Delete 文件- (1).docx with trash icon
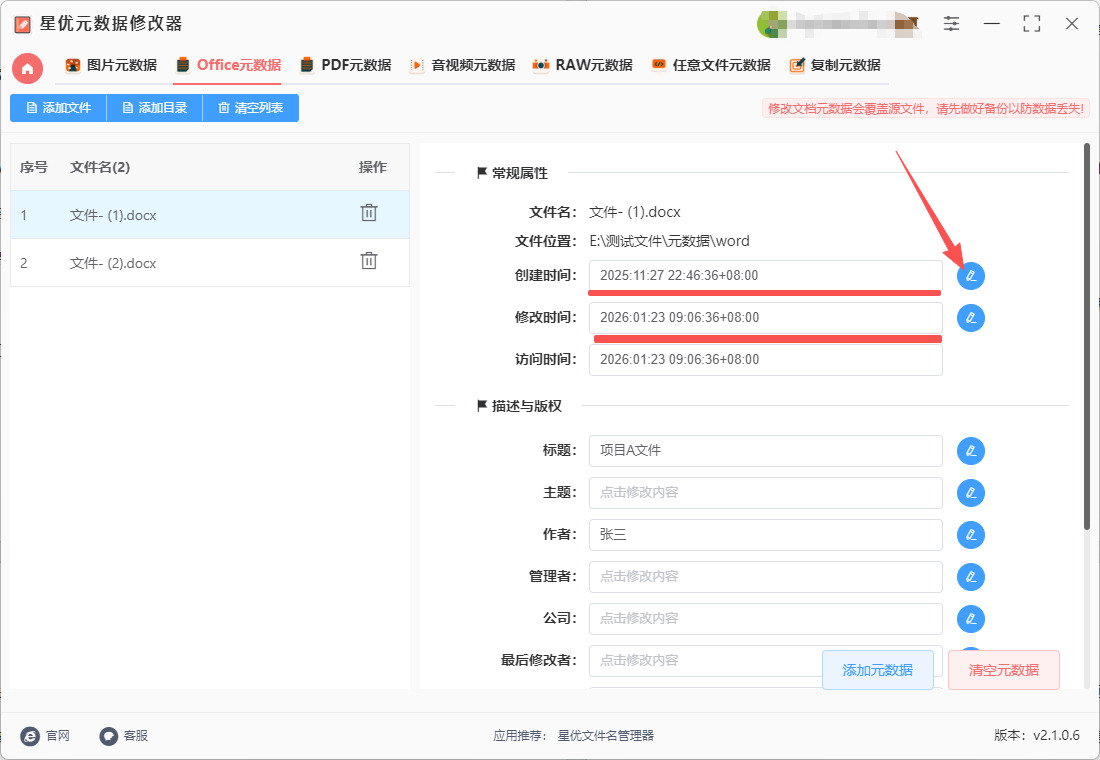 point(369,213)
